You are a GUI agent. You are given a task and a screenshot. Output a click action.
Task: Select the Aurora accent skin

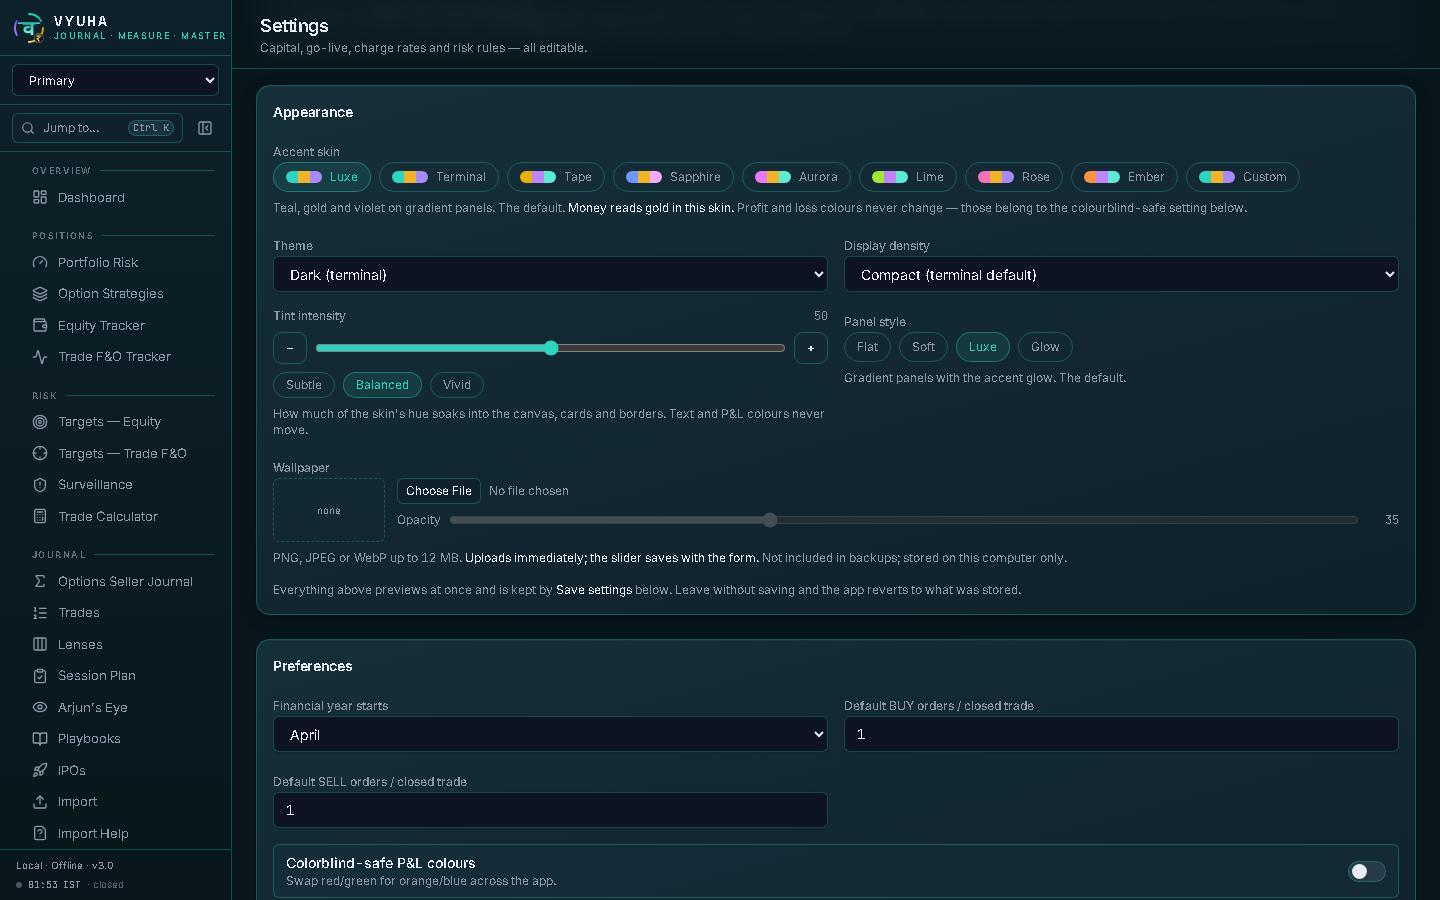coord(796,177)
